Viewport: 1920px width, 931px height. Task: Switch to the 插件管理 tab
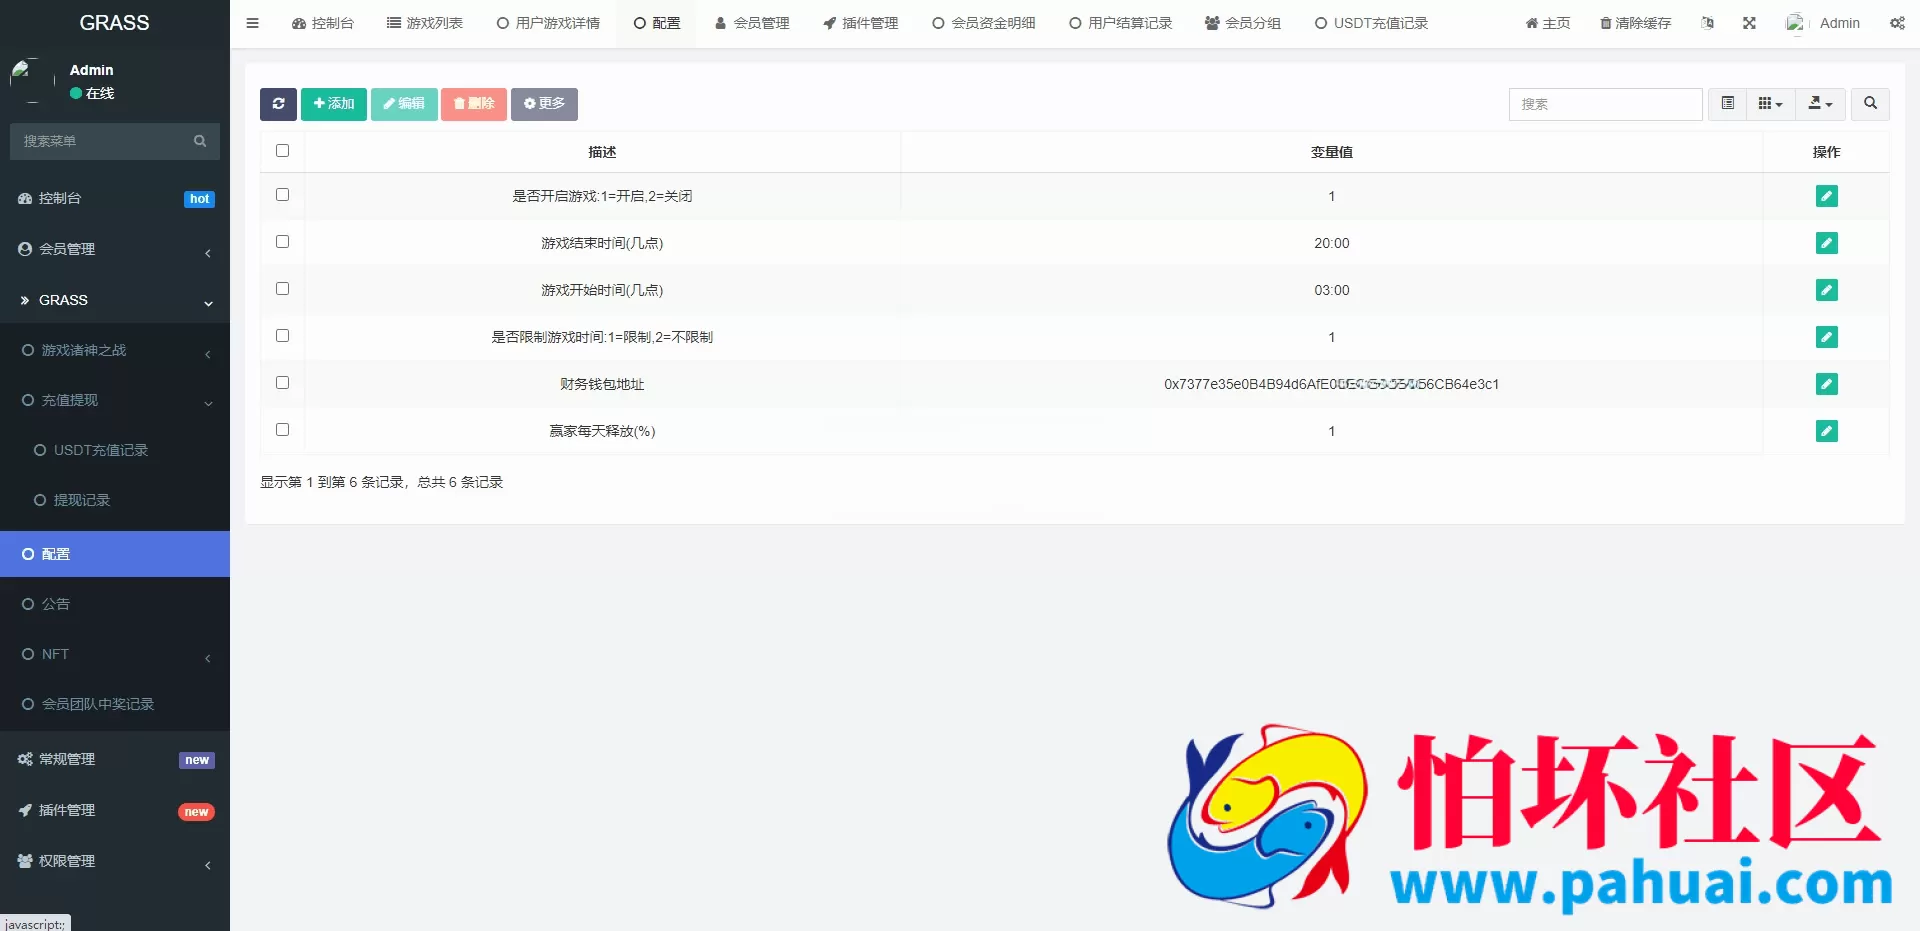coord(860,23)
